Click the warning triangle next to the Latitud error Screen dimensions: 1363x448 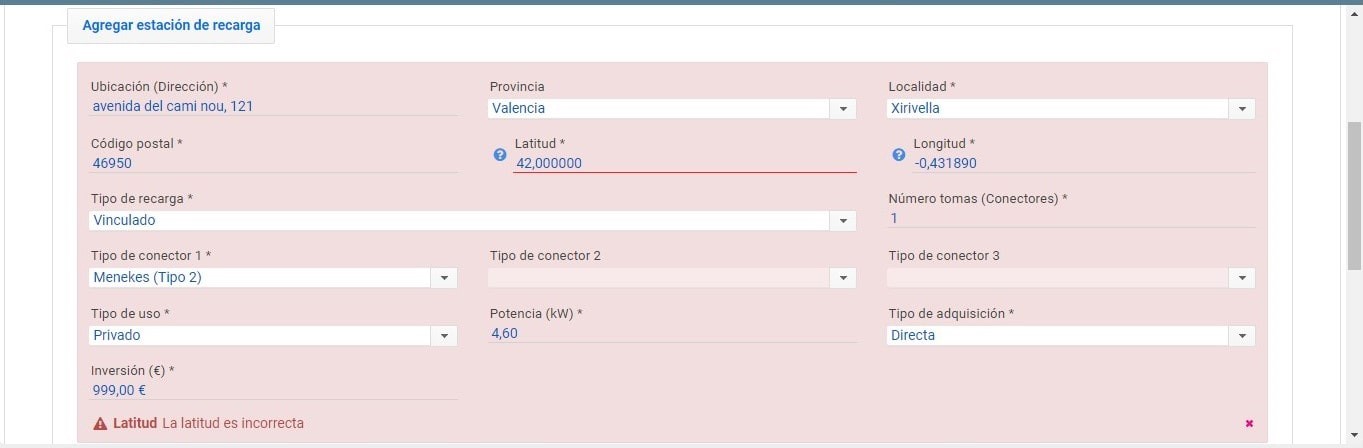(100, 424)
